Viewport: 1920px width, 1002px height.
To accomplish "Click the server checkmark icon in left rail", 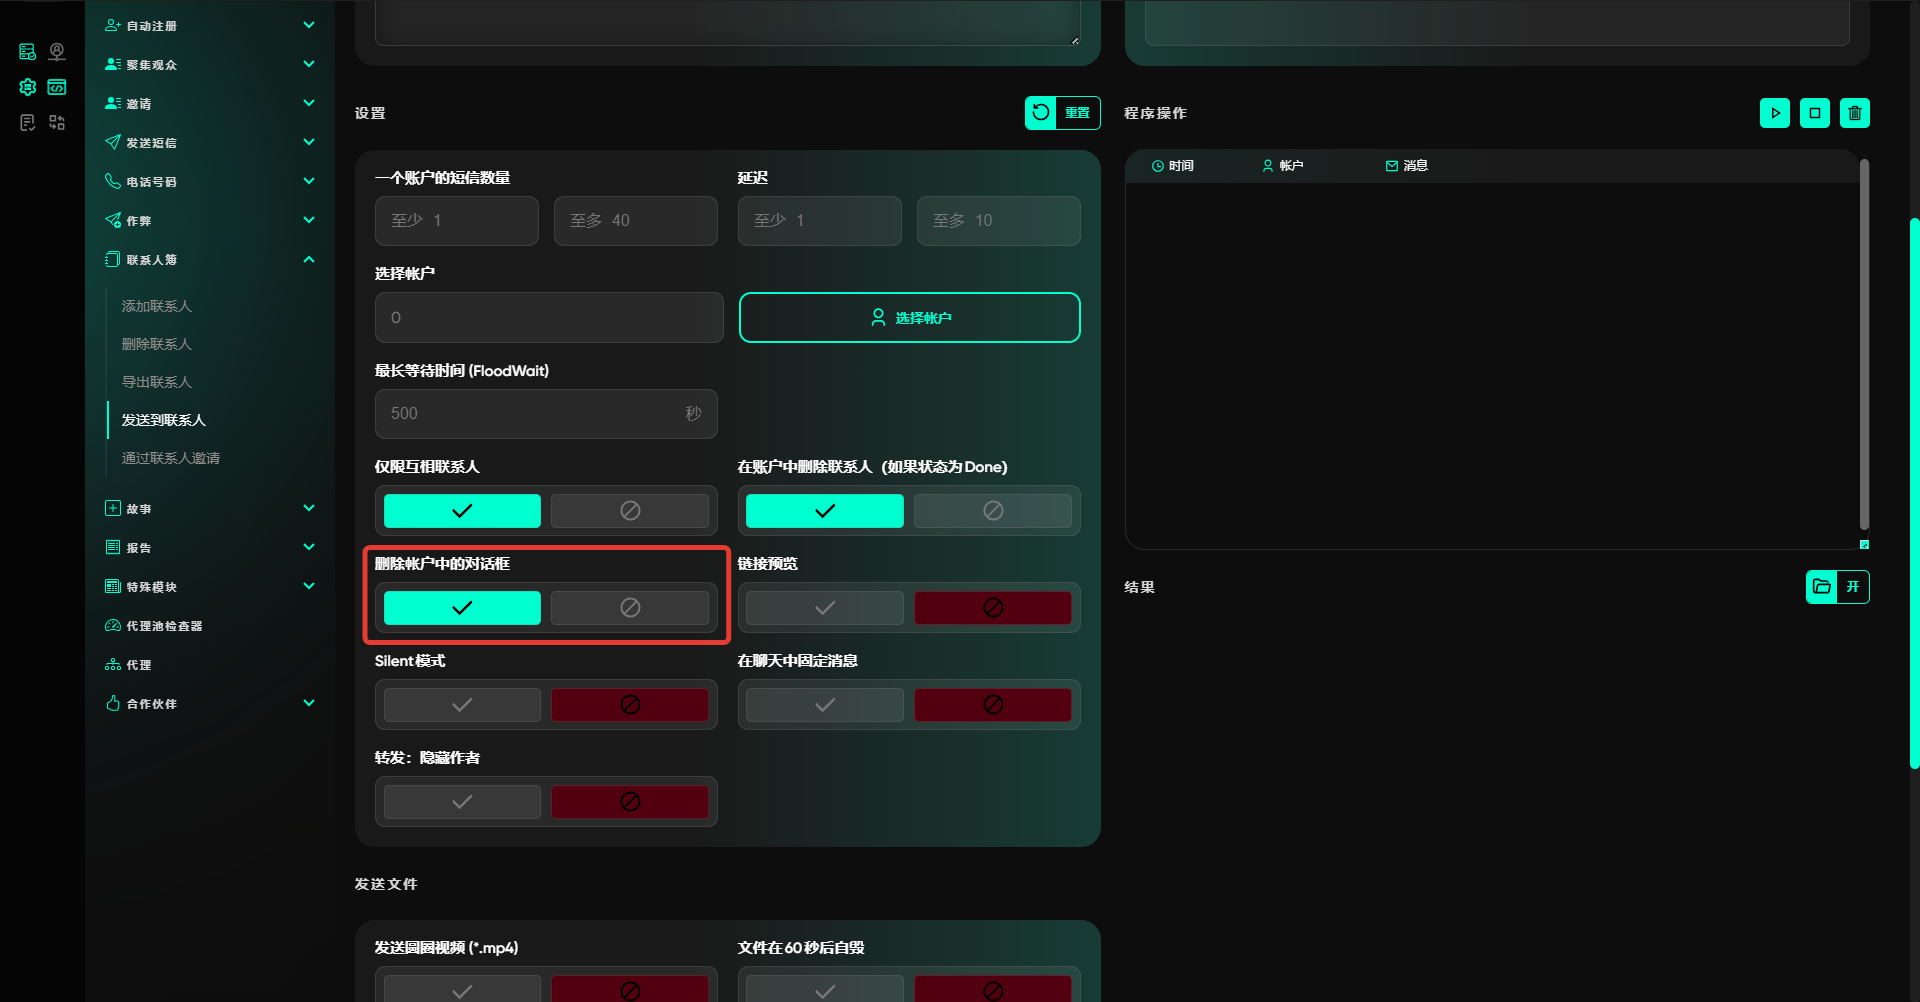I will point(28,52).
